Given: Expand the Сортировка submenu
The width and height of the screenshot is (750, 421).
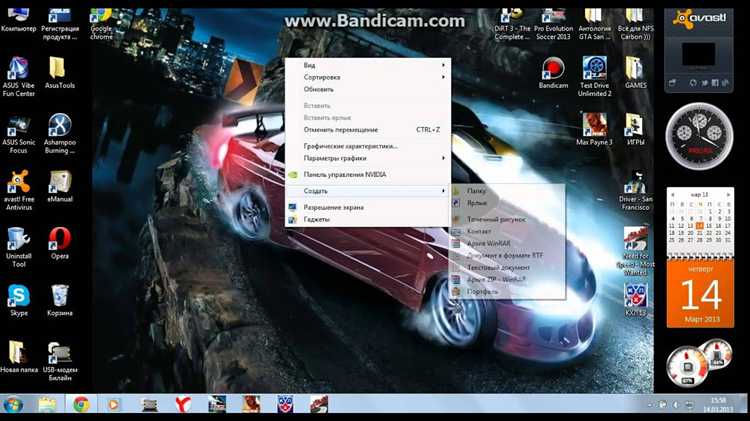Looking at the screenshot, I should click(368, 77).
